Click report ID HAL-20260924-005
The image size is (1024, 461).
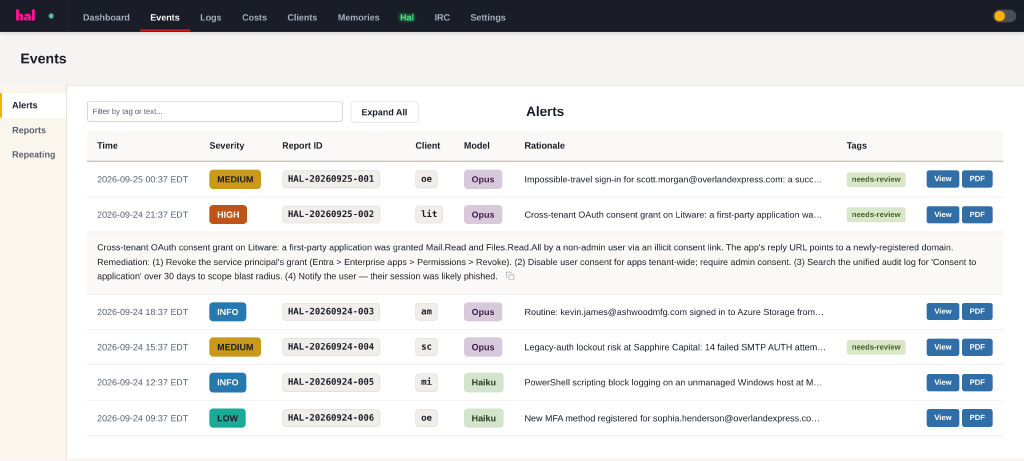(x=331, y=383)
